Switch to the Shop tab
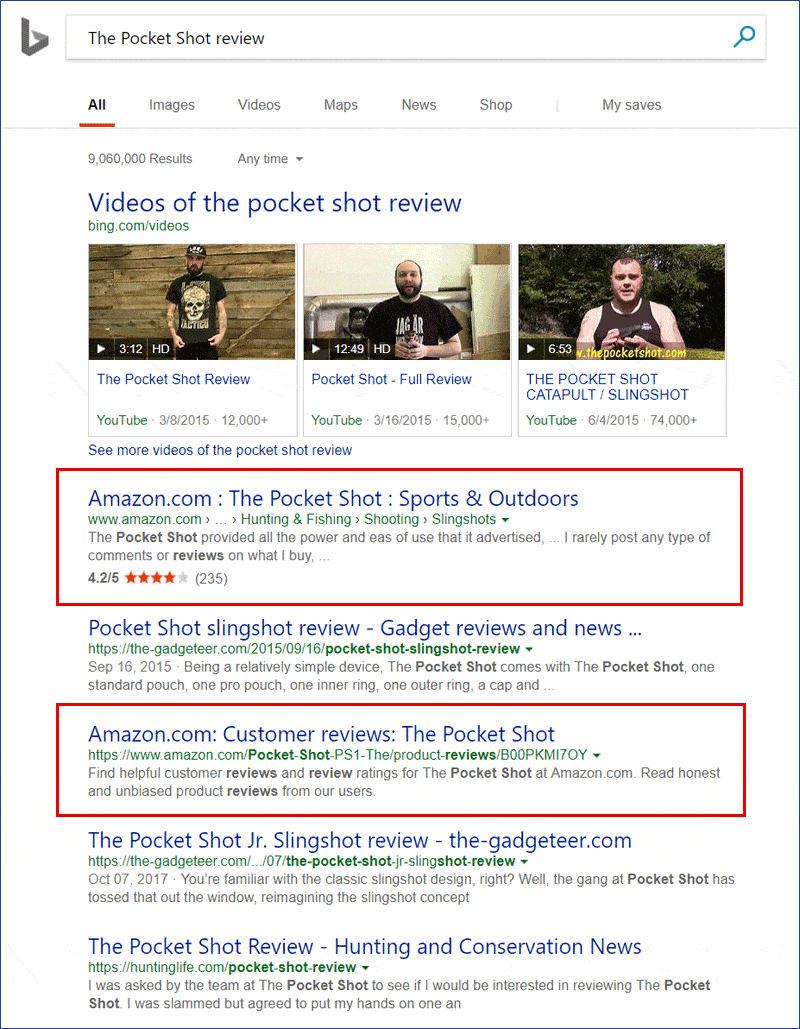The width and height of the screenshot is (800, 1029). pyautogui.click(x=495, y=105)
